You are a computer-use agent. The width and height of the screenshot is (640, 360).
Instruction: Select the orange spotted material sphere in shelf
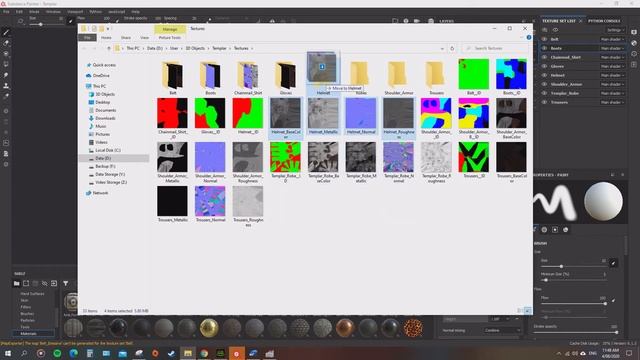pos(413,328)
